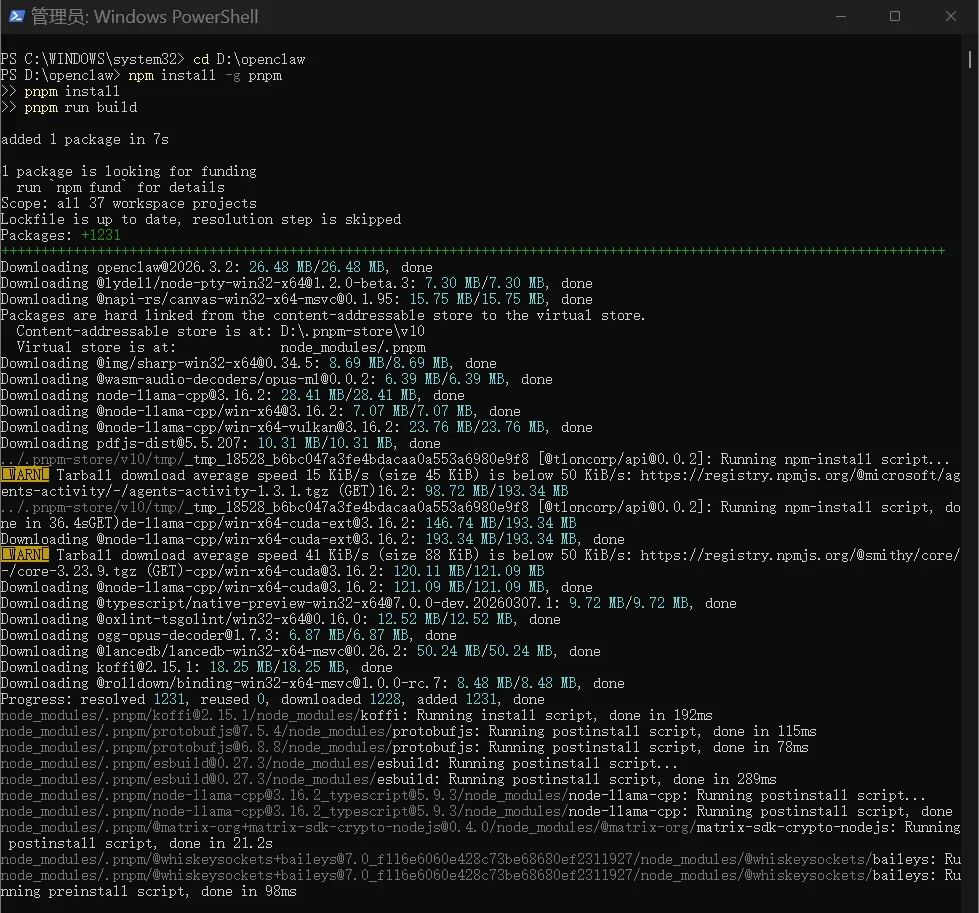The image size is (979, 913).
Task: Click the 'cd D:\openclaw' command text
Action: 249,59
